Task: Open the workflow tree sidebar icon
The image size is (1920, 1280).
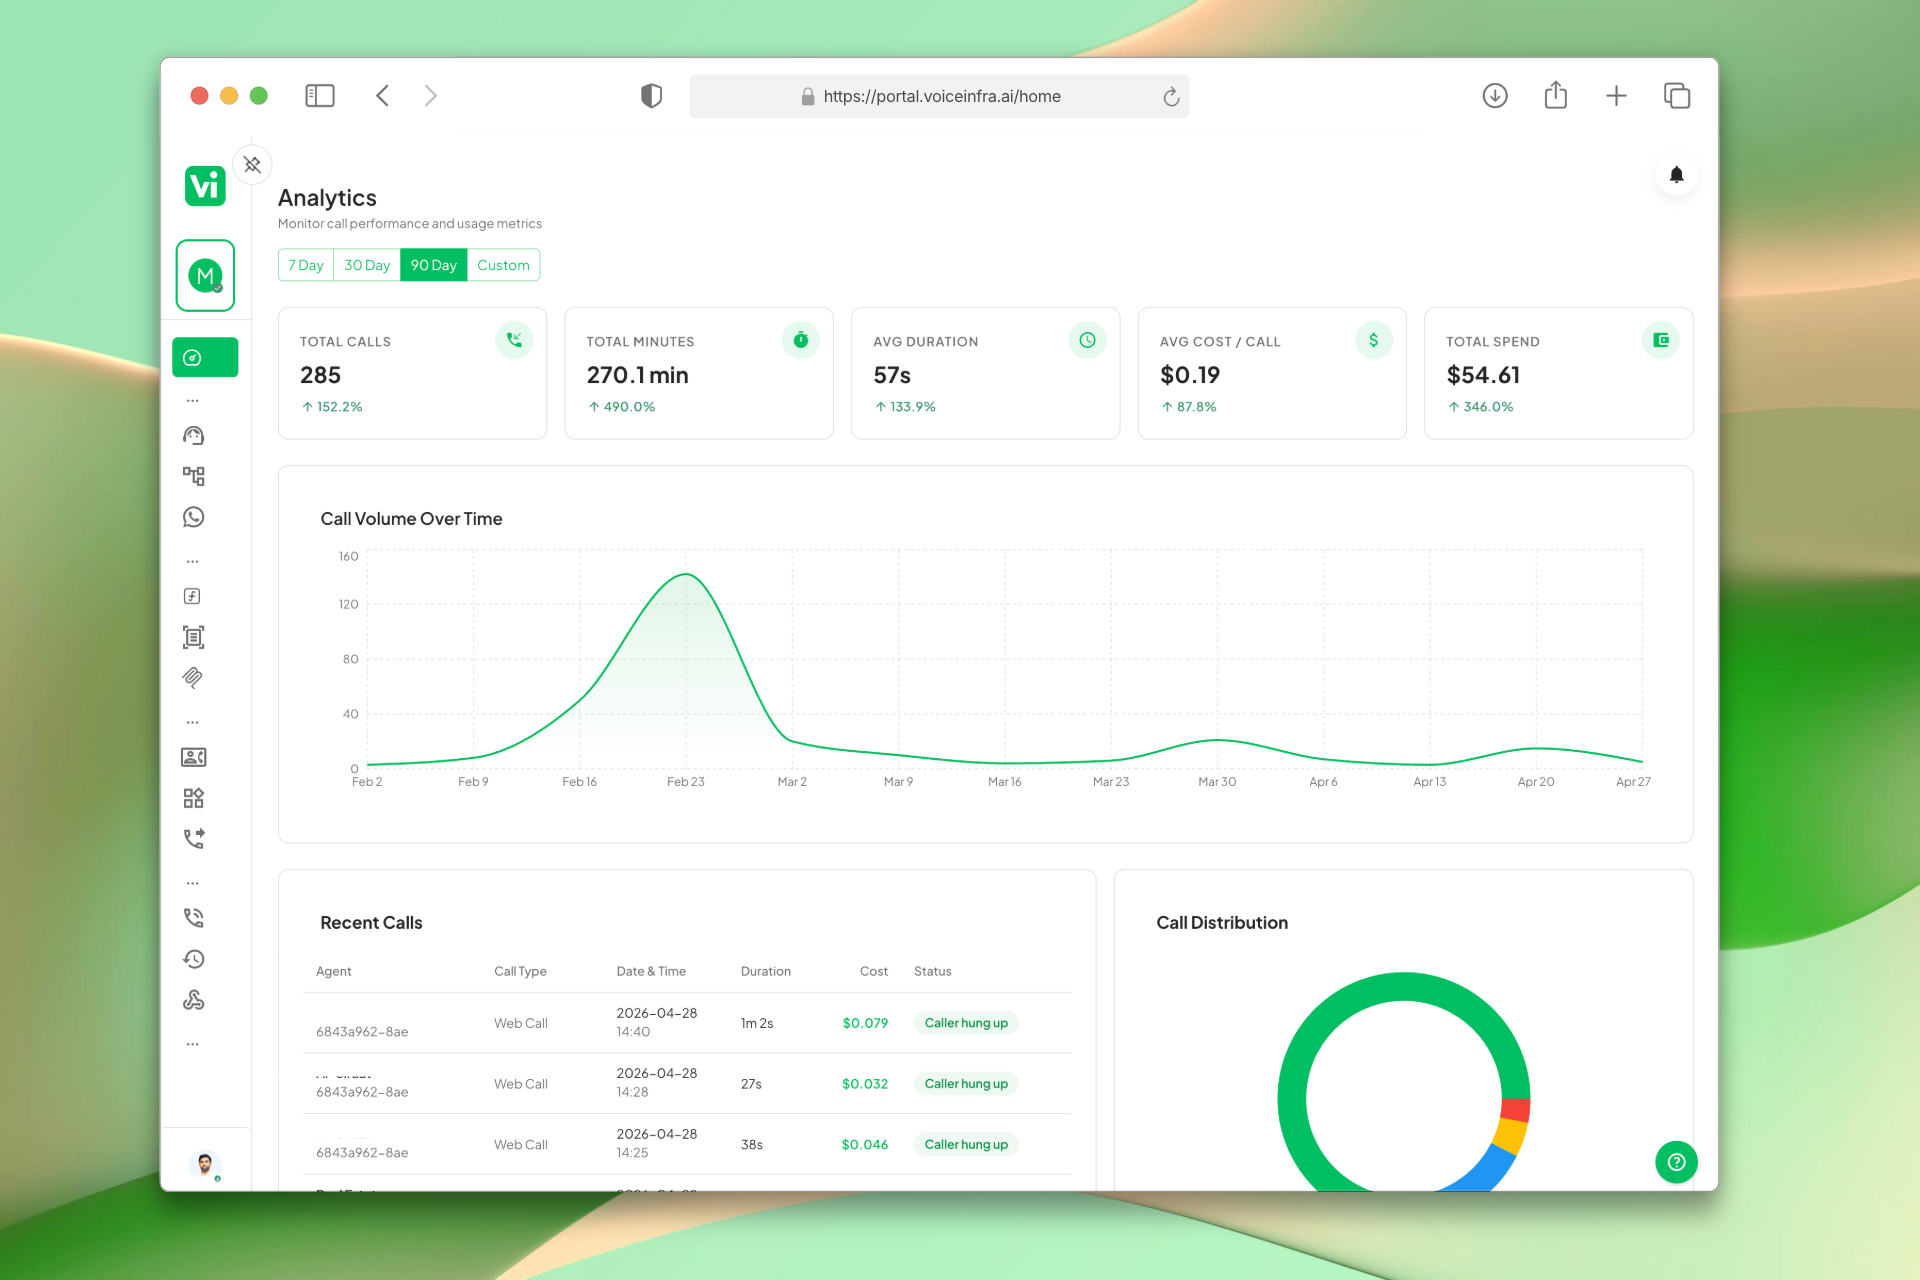Action: point(194,476)
